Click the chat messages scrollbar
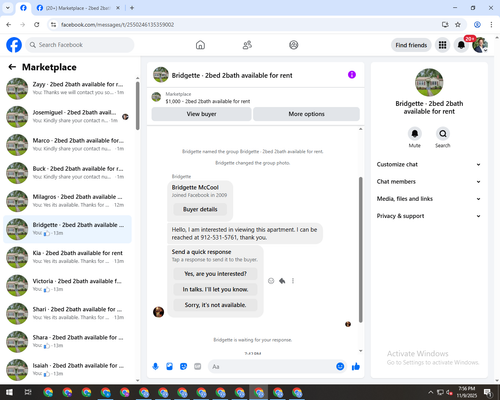The width and height of the screenshot is (500, 400). click(360, 250)
